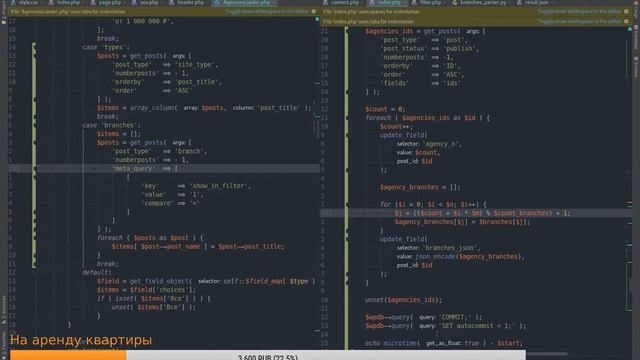
Task: Collapse the 'meta_query' array fold marker
Action: [34, 169]
